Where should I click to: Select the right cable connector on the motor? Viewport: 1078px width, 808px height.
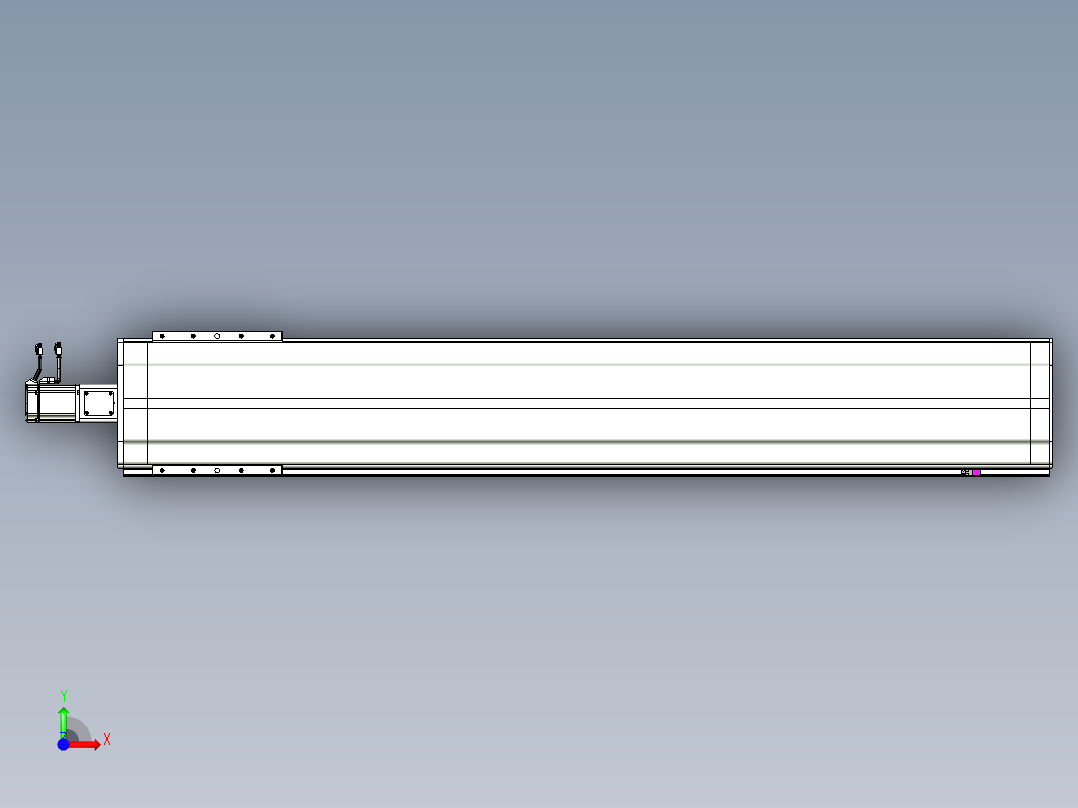pos(58,348)
